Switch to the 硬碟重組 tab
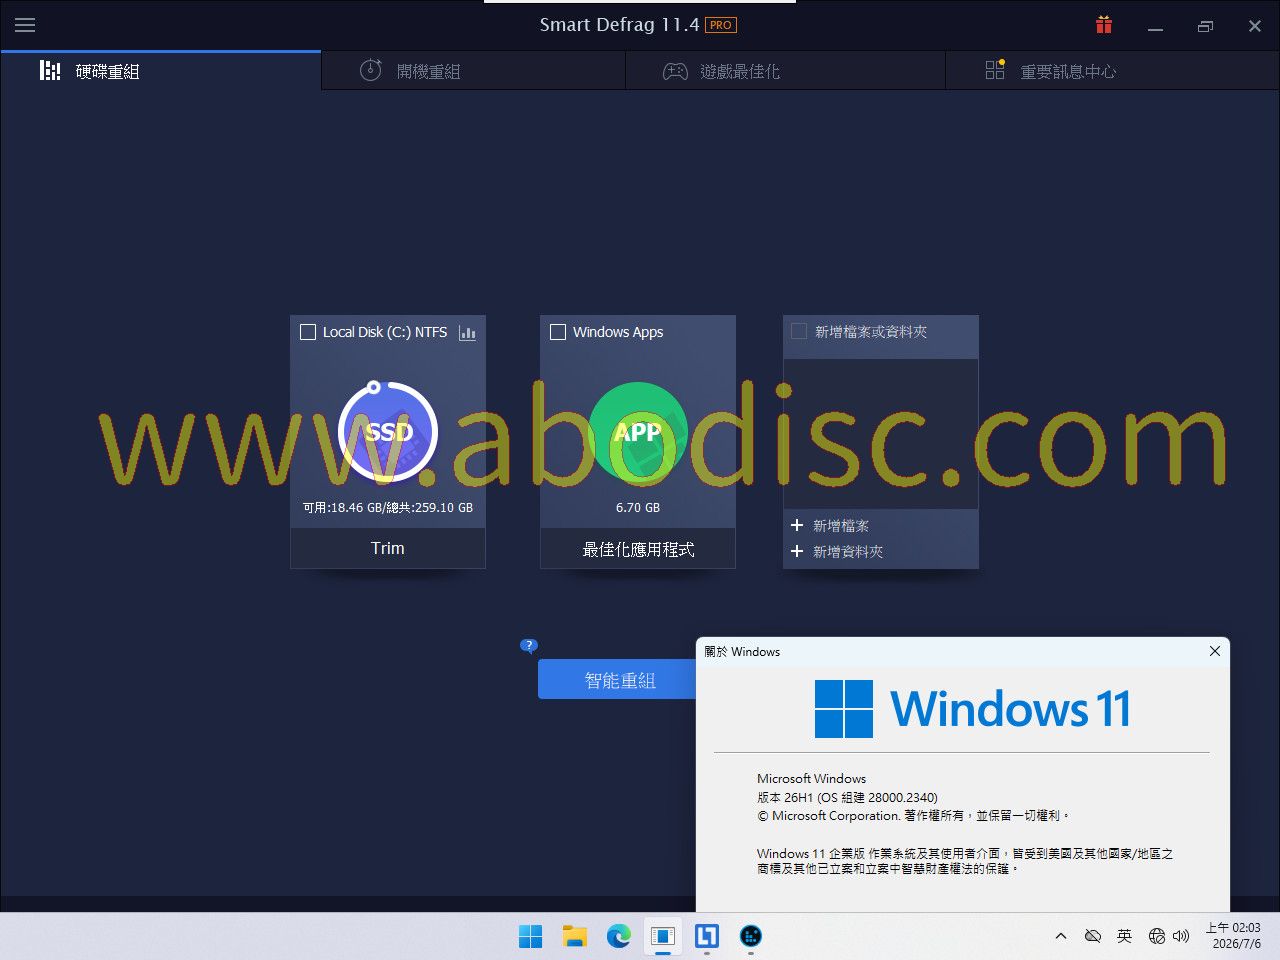The width and height of the screenshot is (1280, 960). coord(161,71)
